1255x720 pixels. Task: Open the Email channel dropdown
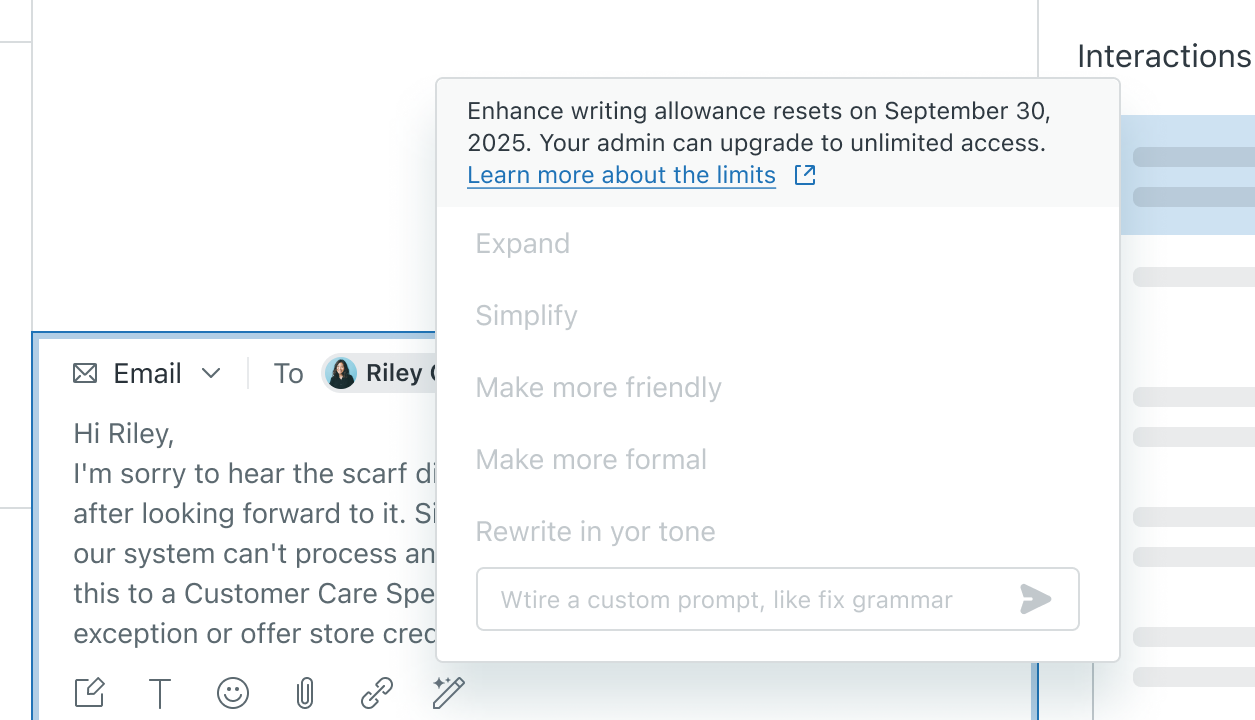point(210,374)
